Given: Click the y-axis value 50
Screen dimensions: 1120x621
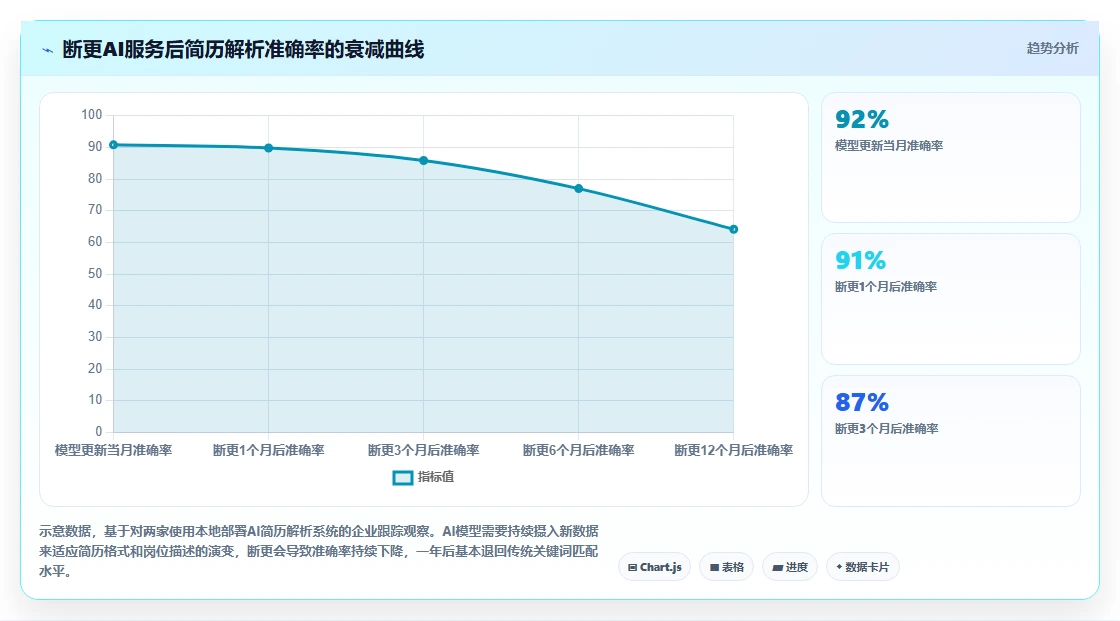Looking at the screenshot, I should (95, 273).
